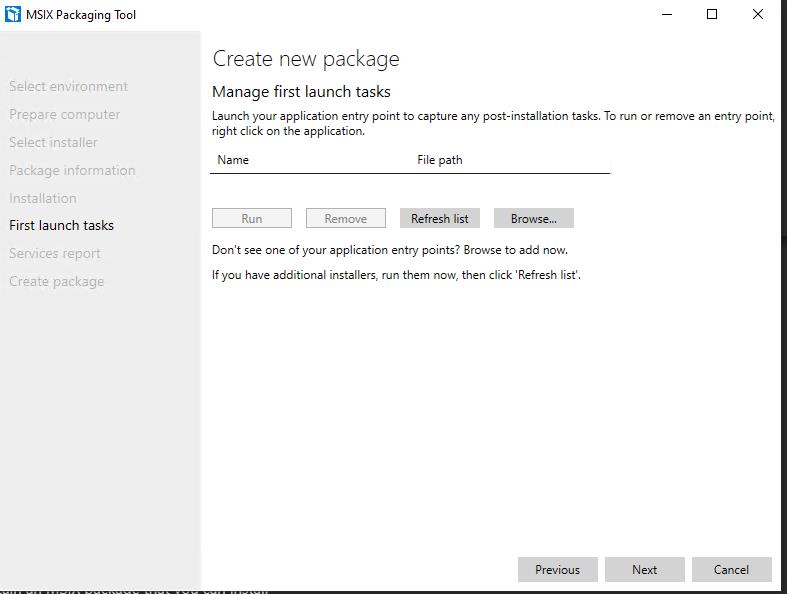The height and width of the screenshot is (594, 787).
Task: Open the 'Installation' step
Action: click(x=43, y=198)
